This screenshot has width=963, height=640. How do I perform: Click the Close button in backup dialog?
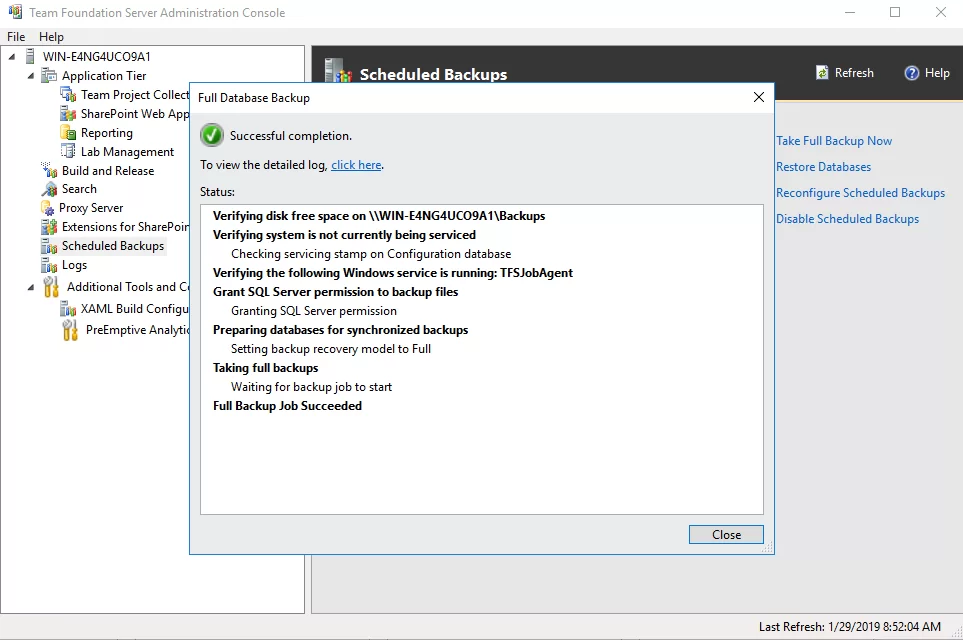[726, 534]
